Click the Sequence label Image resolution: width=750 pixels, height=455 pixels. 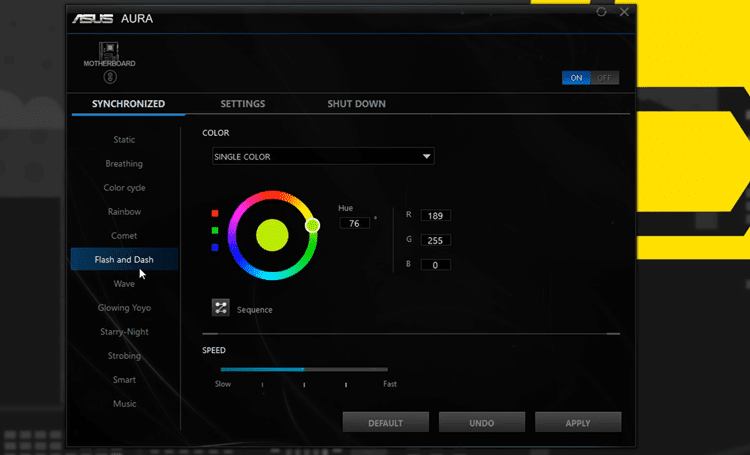click(254, 310)
